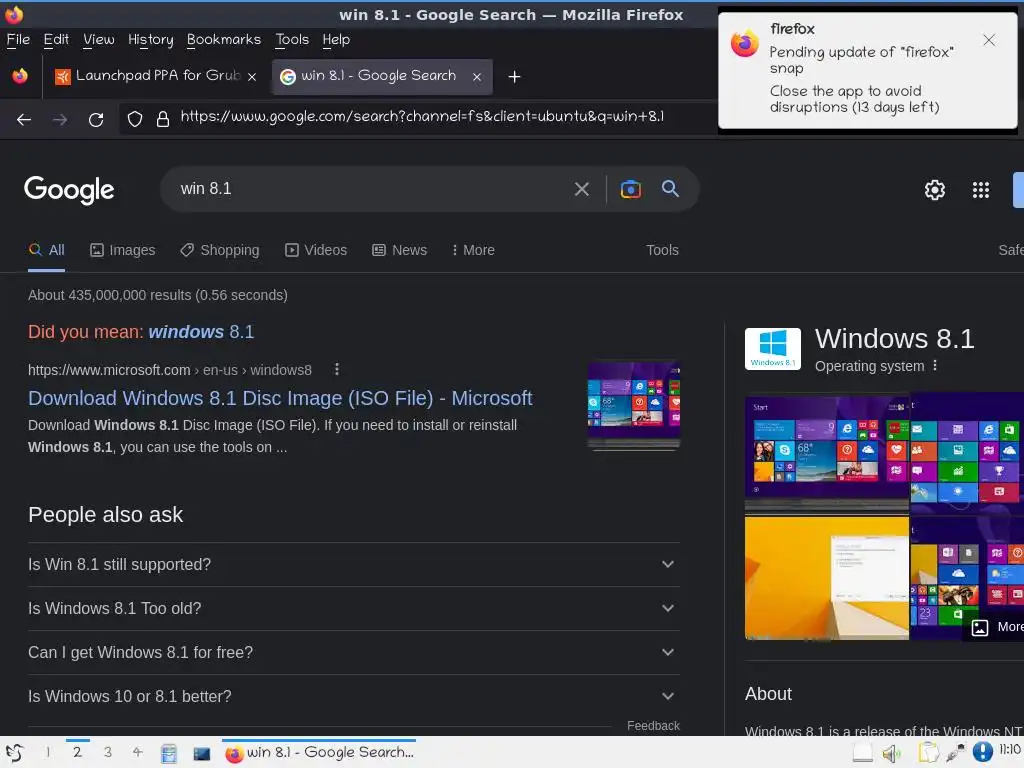Click the forward navigation arrow
The image size is (1024, 768).
pos(60,120)
